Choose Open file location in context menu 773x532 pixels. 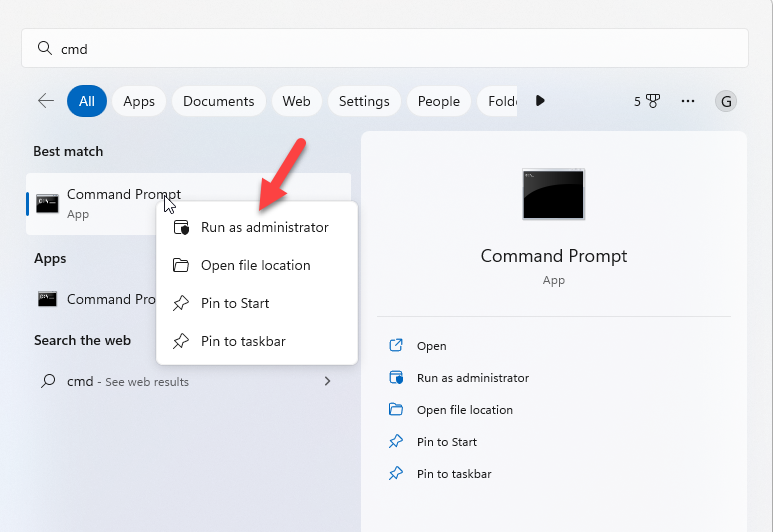pyautogui.click(x=257, y=265)
